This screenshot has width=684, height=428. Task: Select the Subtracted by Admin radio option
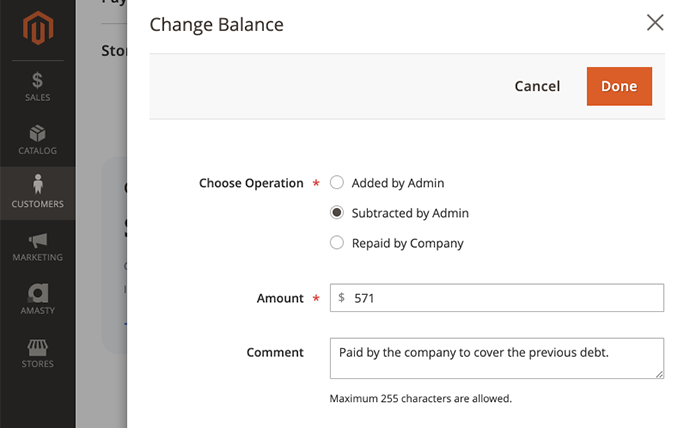[x=337, y=212]
